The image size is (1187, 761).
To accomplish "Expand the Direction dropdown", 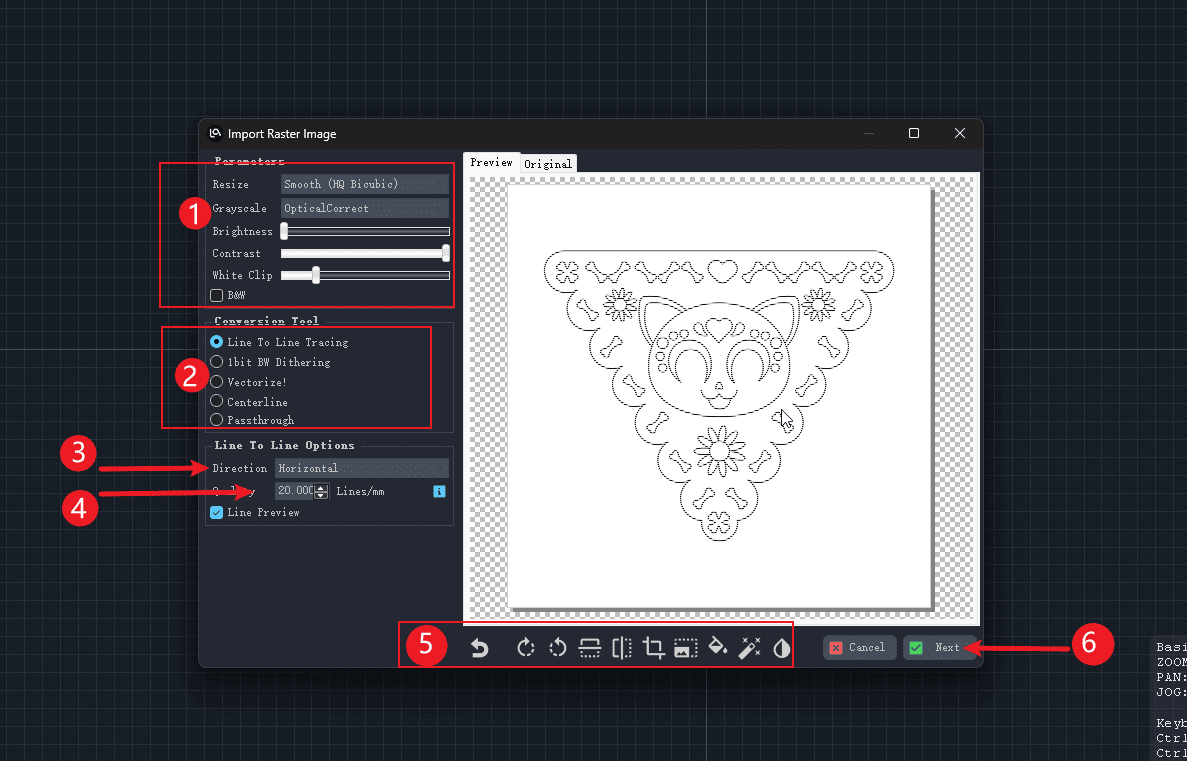I will 361,468.
